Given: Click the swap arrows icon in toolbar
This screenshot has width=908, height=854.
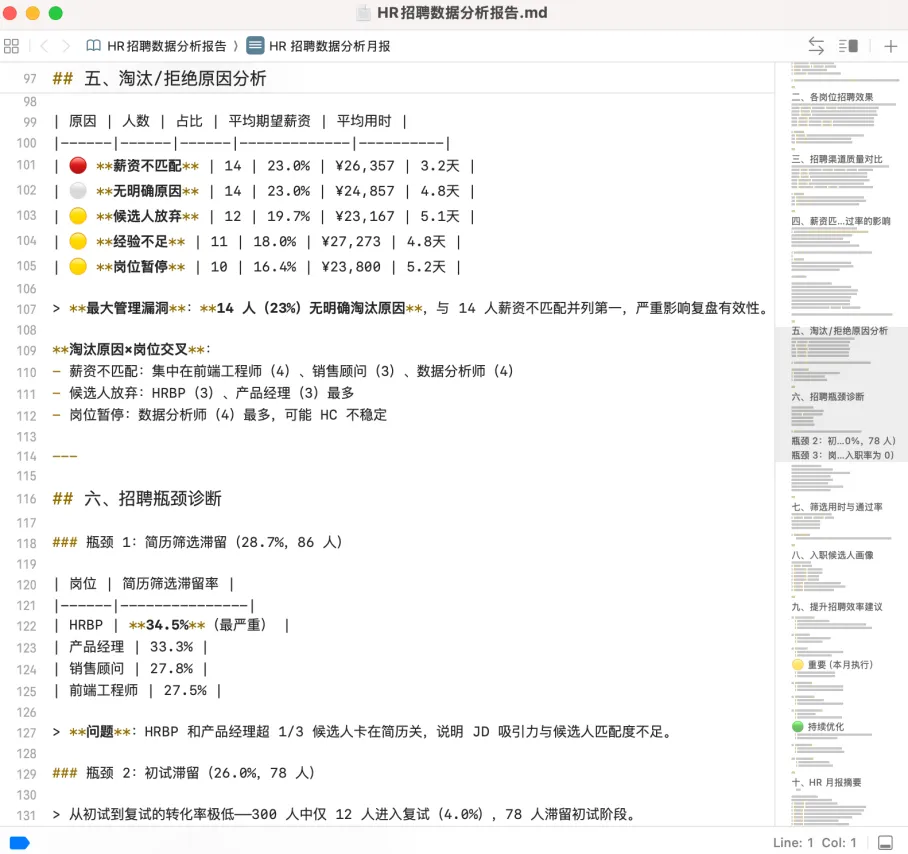Looking at the screenshot, I should pos(816,46).
